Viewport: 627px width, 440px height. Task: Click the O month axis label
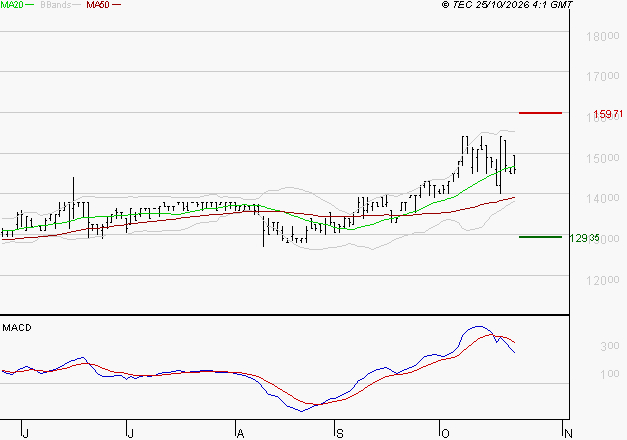point(445,433)
